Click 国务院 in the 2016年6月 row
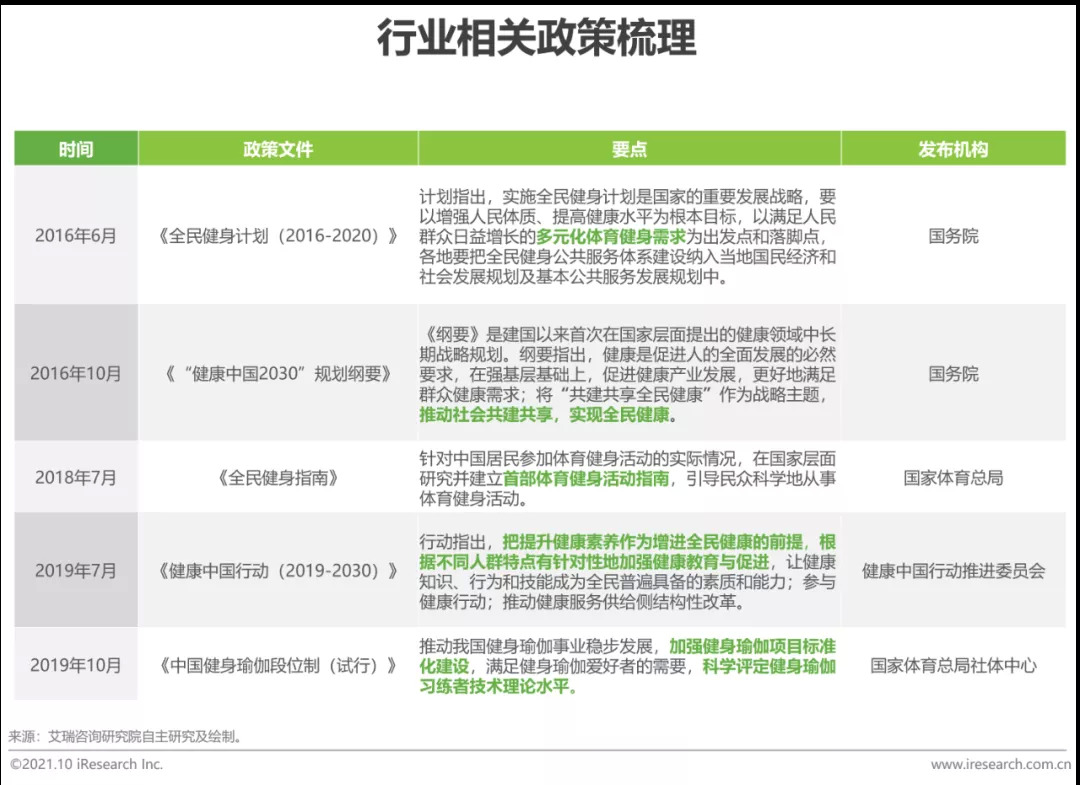The width and height of the screenshot is (1080, 785). tap(953, 236)
